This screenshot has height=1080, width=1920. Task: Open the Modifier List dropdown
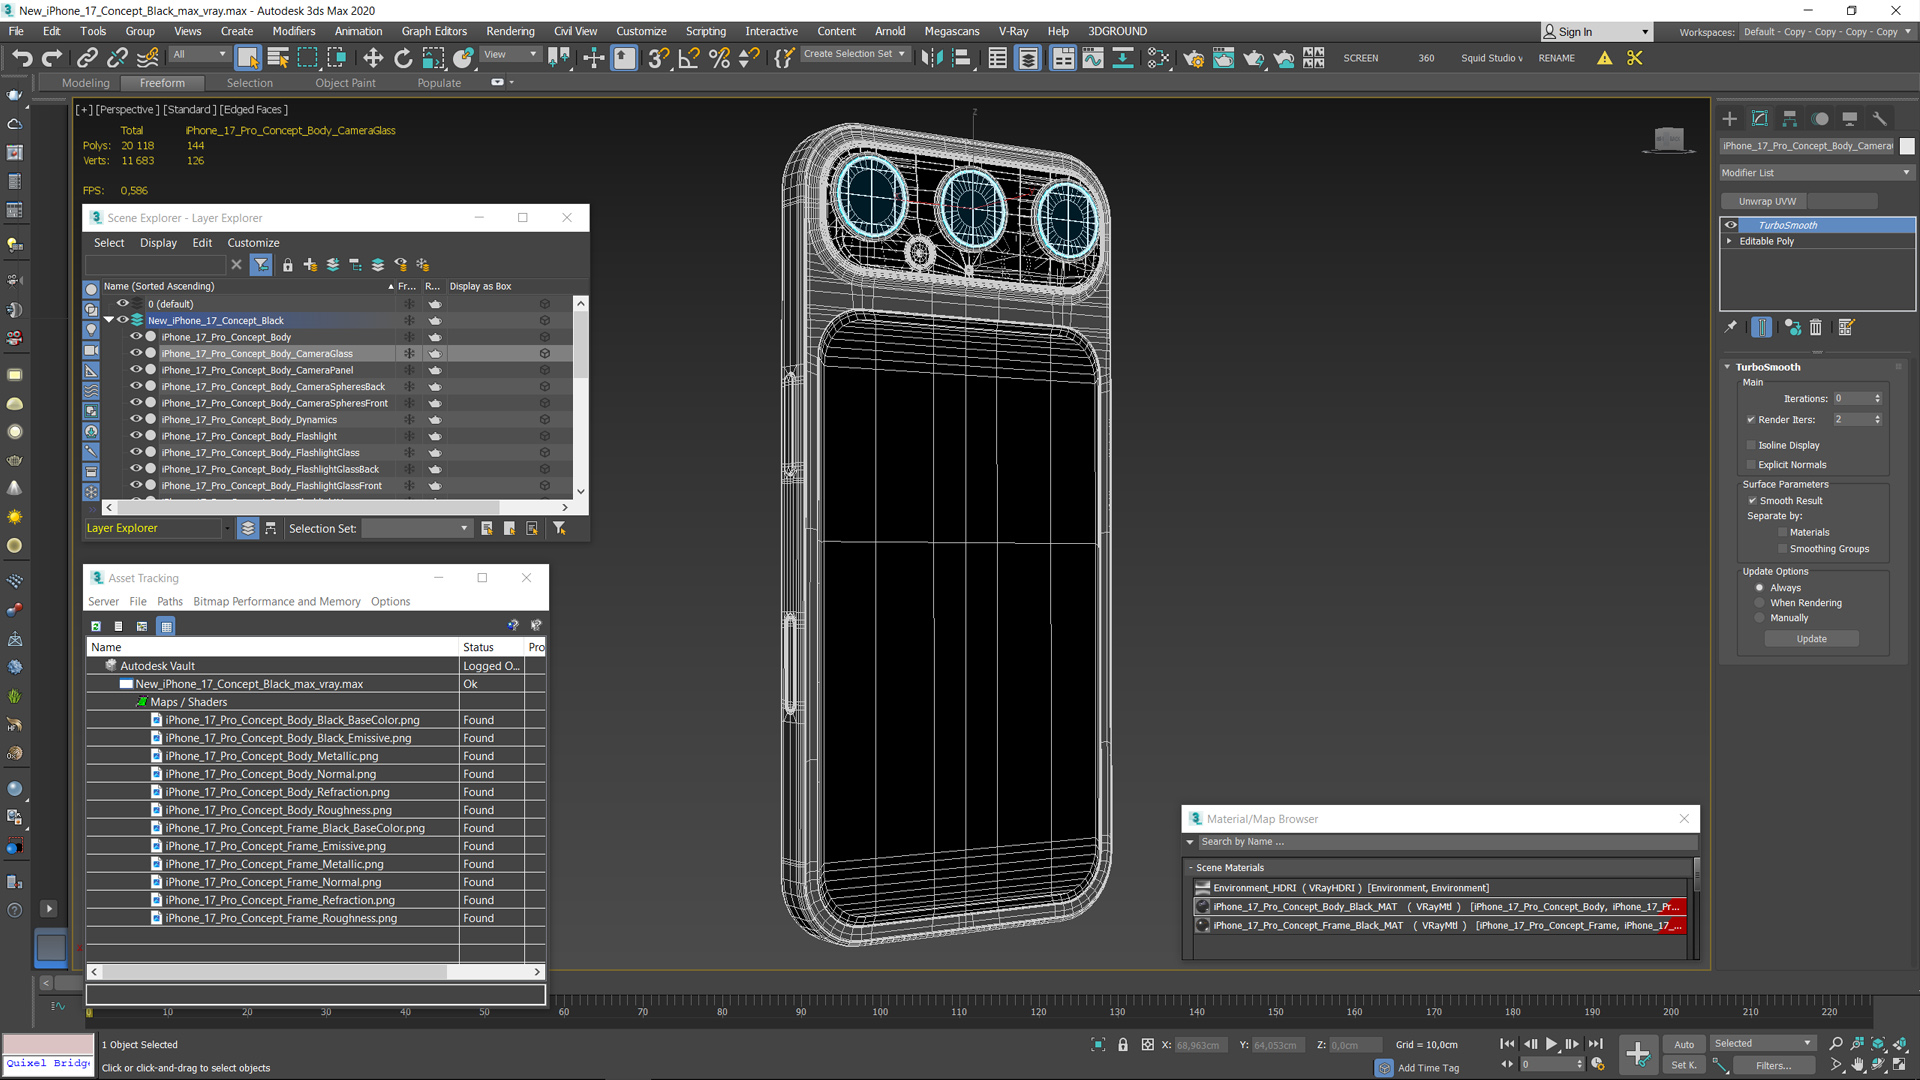point(1816,173)
